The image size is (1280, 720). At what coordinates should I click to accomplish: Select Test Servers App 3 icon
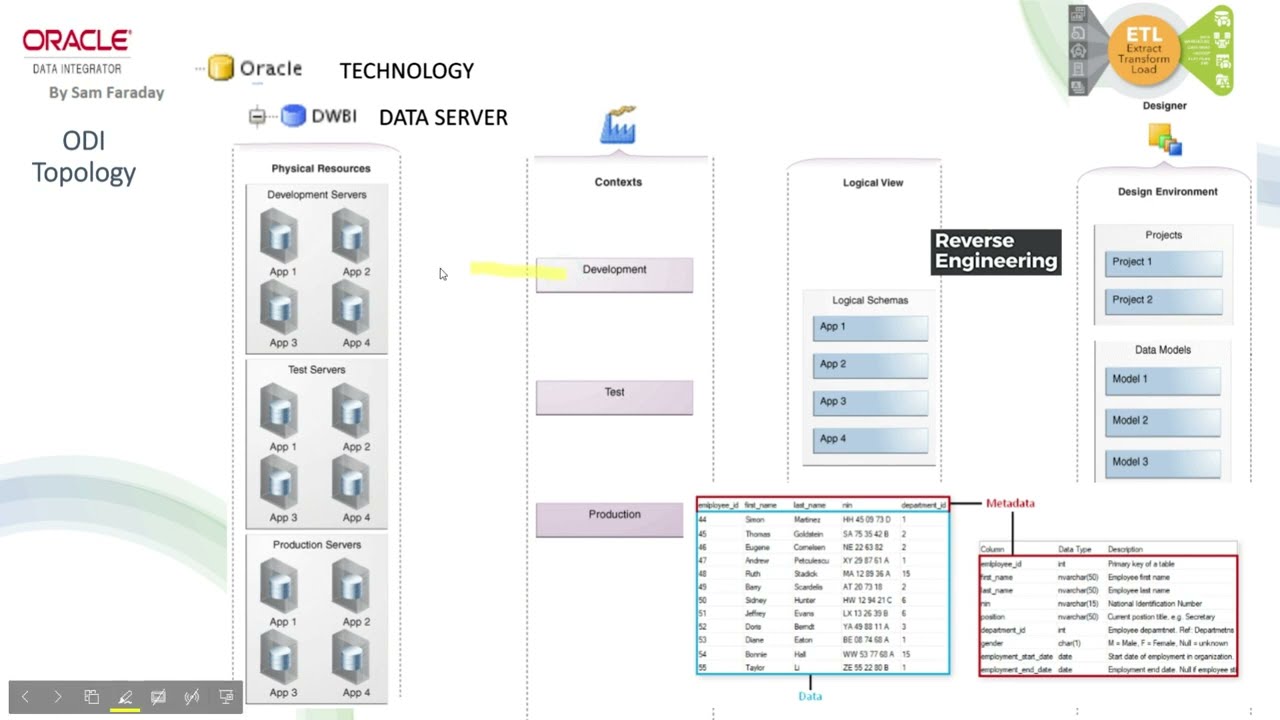[279, 483]
